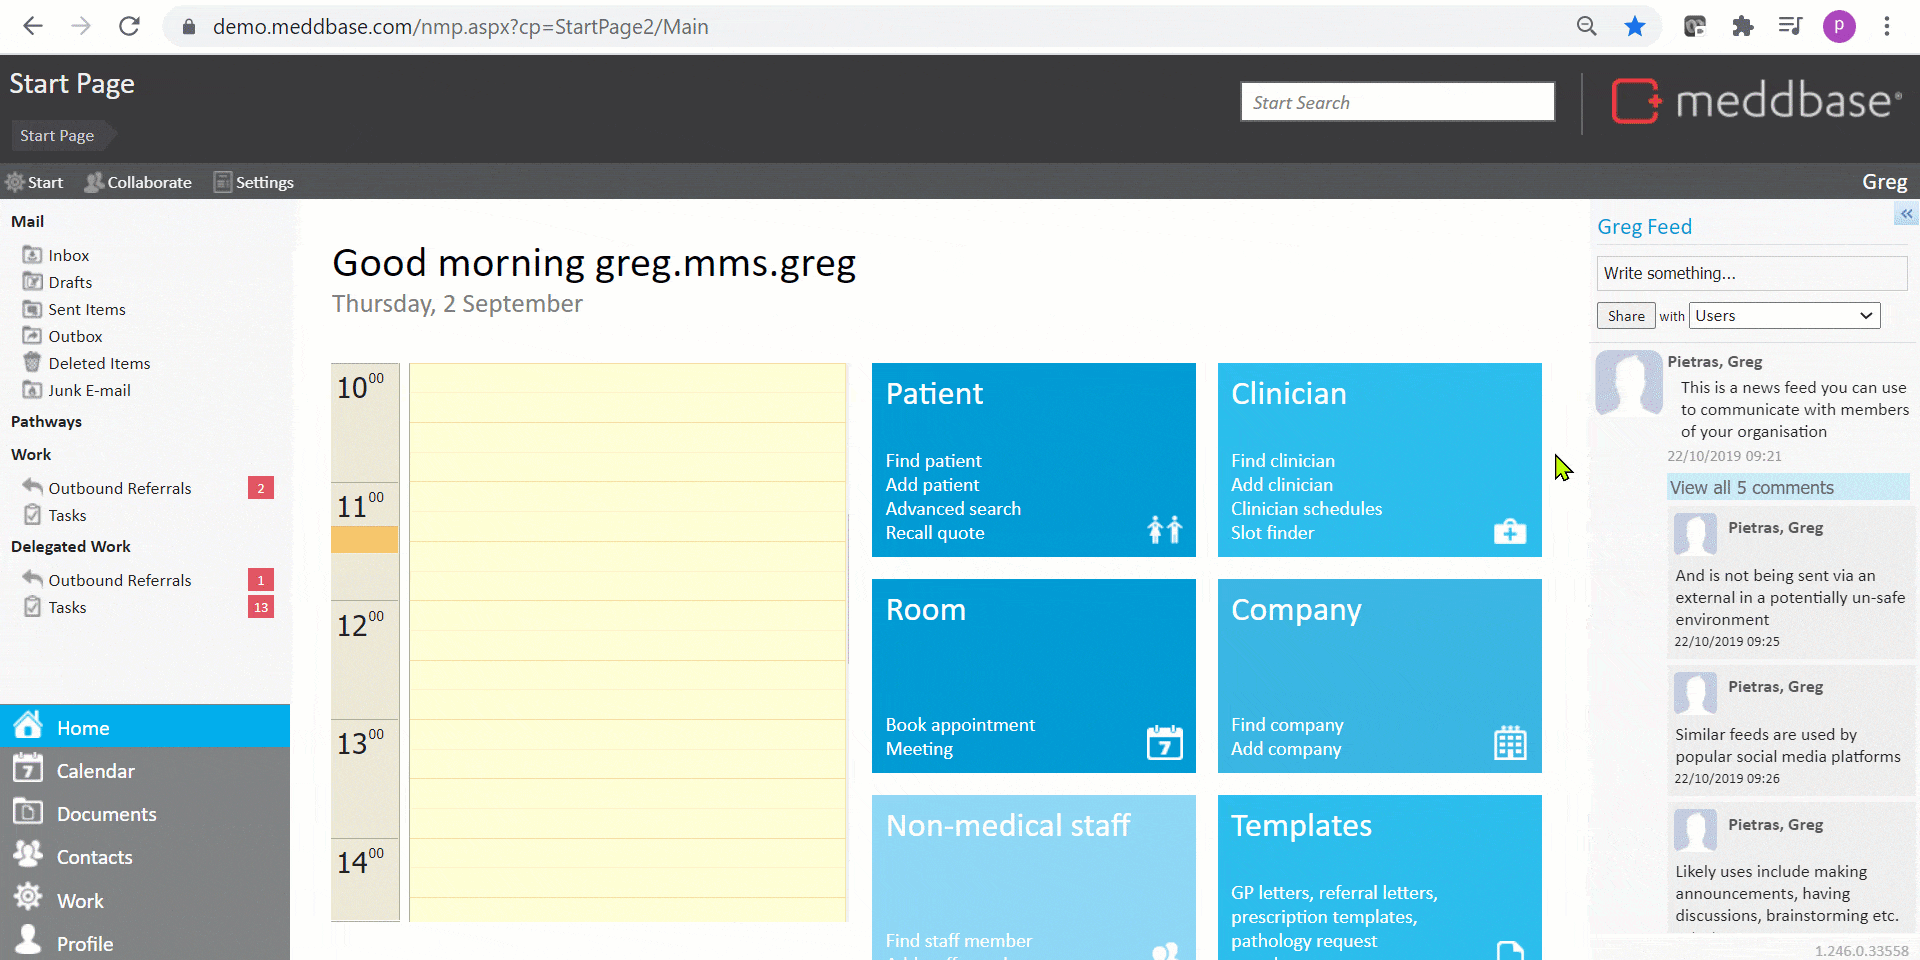The width and height of the screenshot is (1920, 960).
Task: Click the Patient tile people icon
Action: 1164,529
